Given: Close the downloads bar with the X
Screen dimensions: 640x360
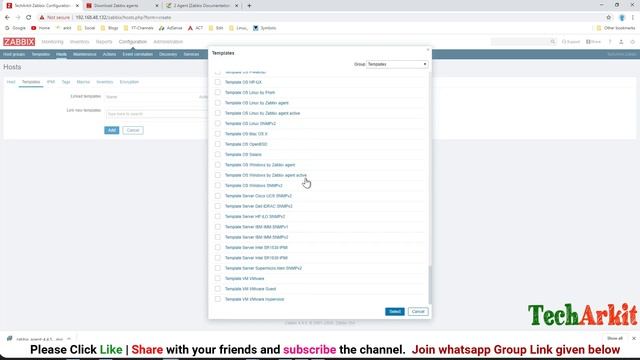Looking at the screenshot, I should pyautogui.click(x=633, y=338).
